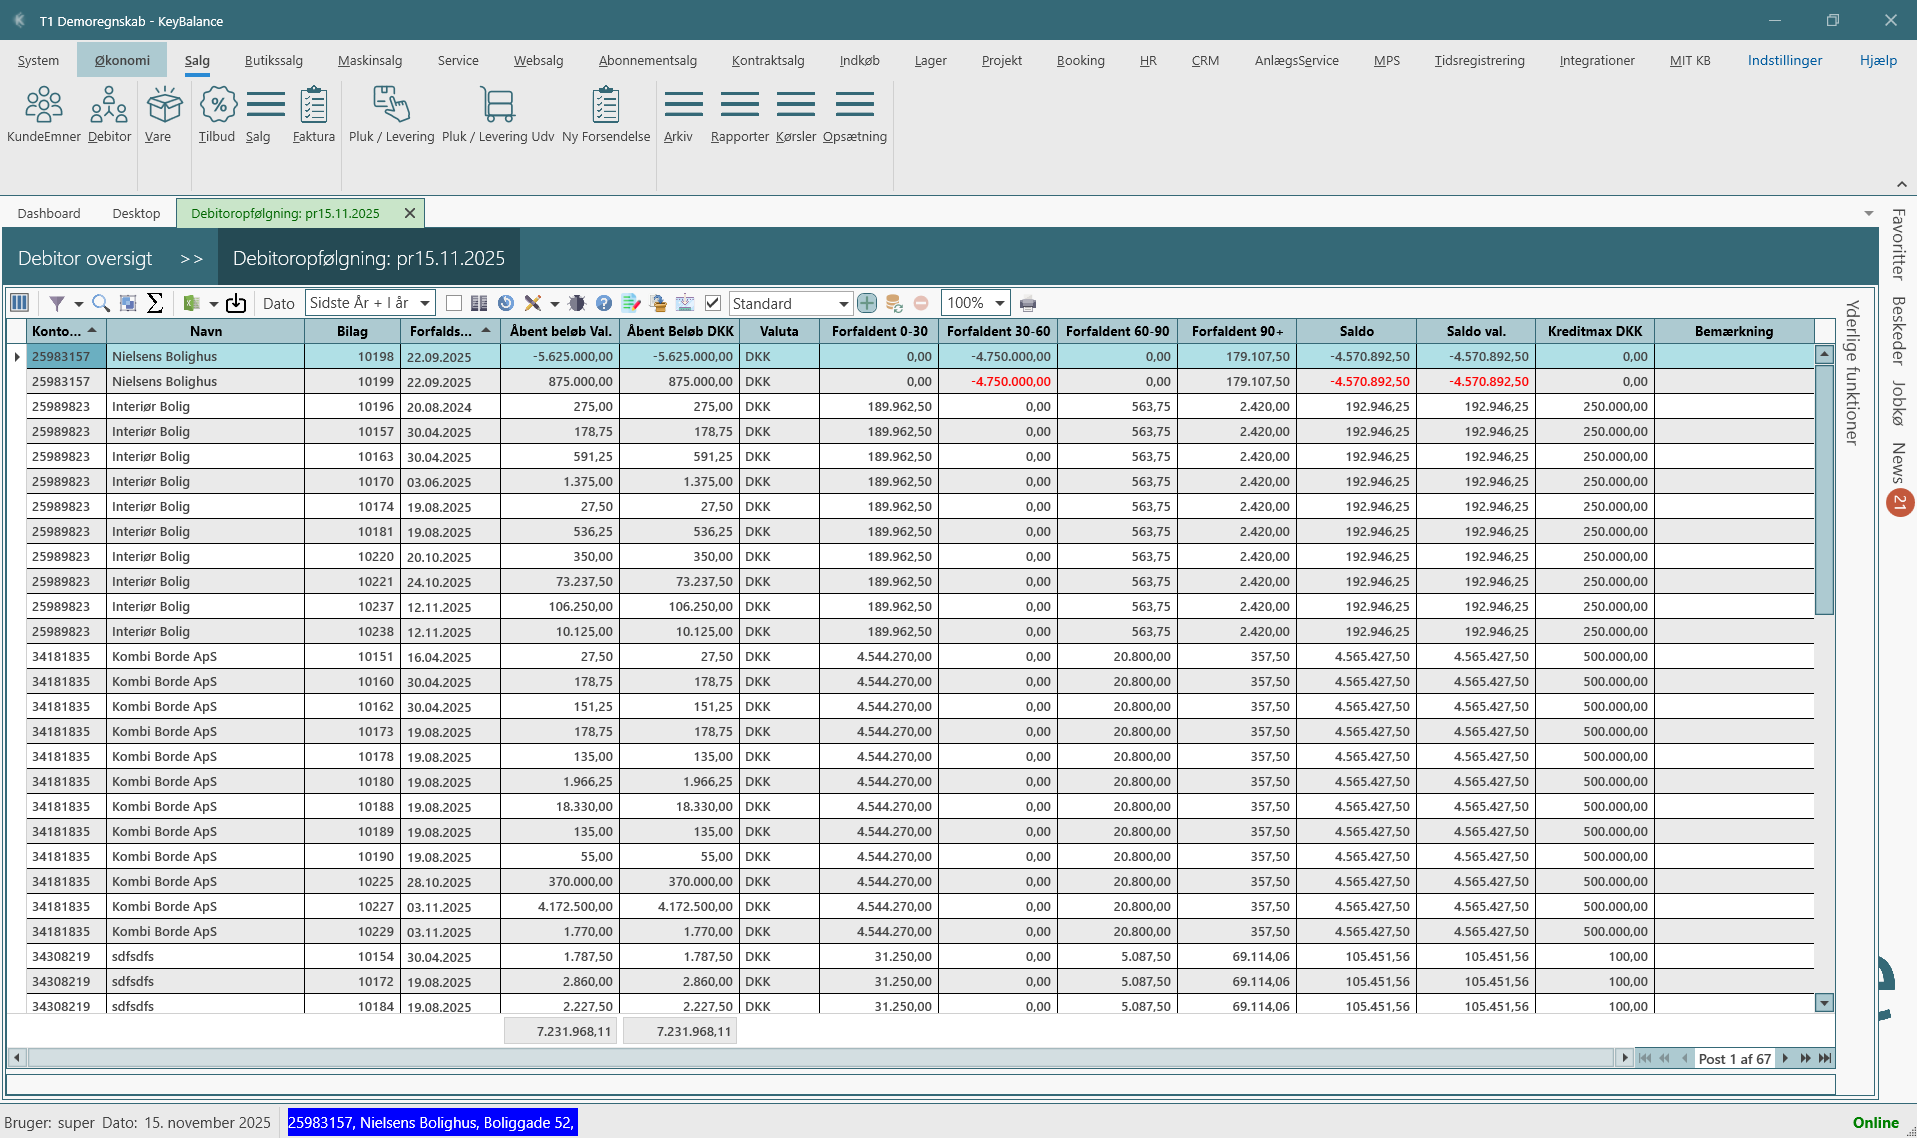The height and width of the screenshot is (1138, 1917).
Task: Switch to the Dashboard tab
Action: click(x=49, y=213)
